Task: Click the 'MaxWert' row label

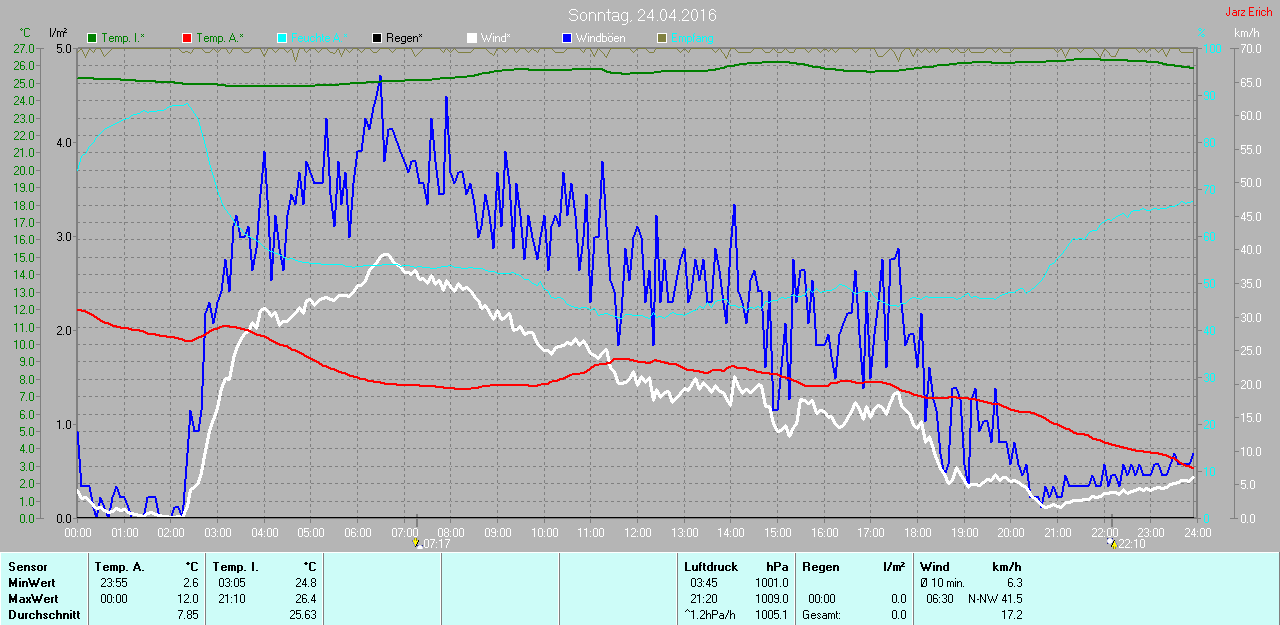Action: pos(31,599)
